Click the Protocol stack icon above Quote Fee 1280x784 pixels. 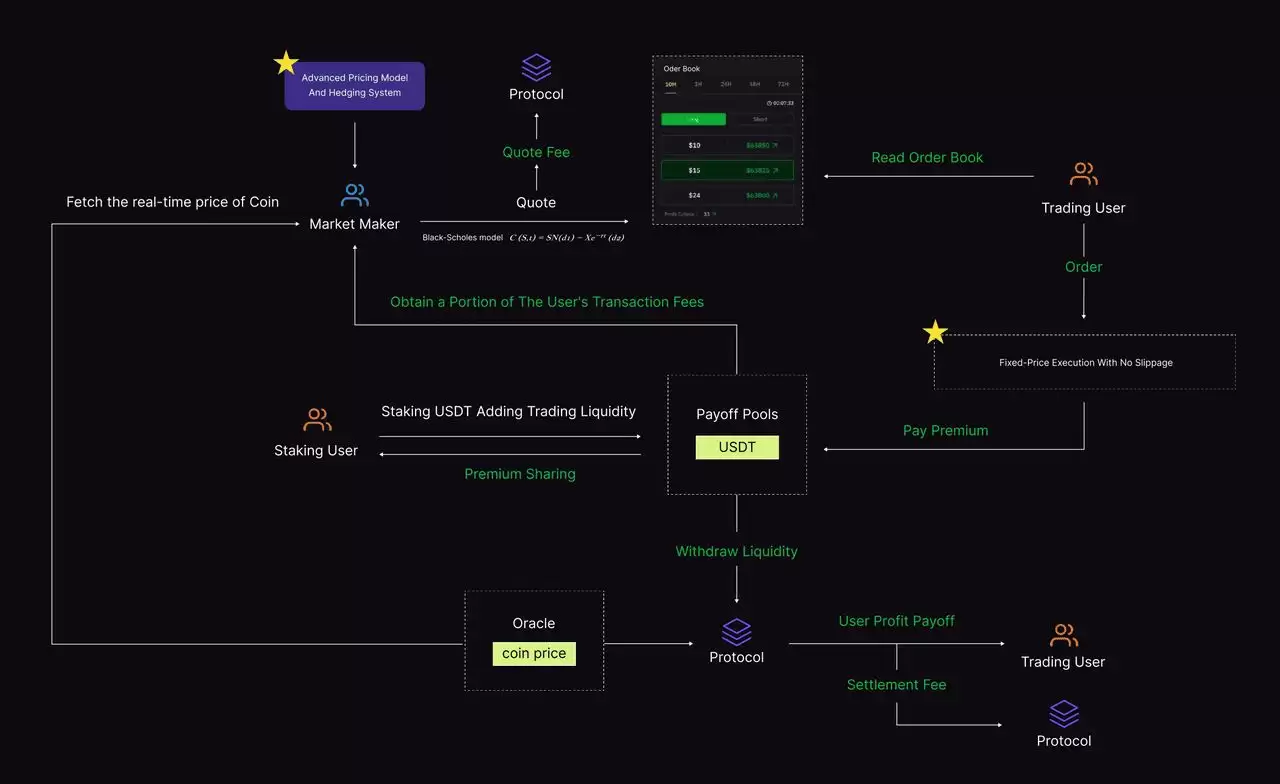tap(536, 67)
